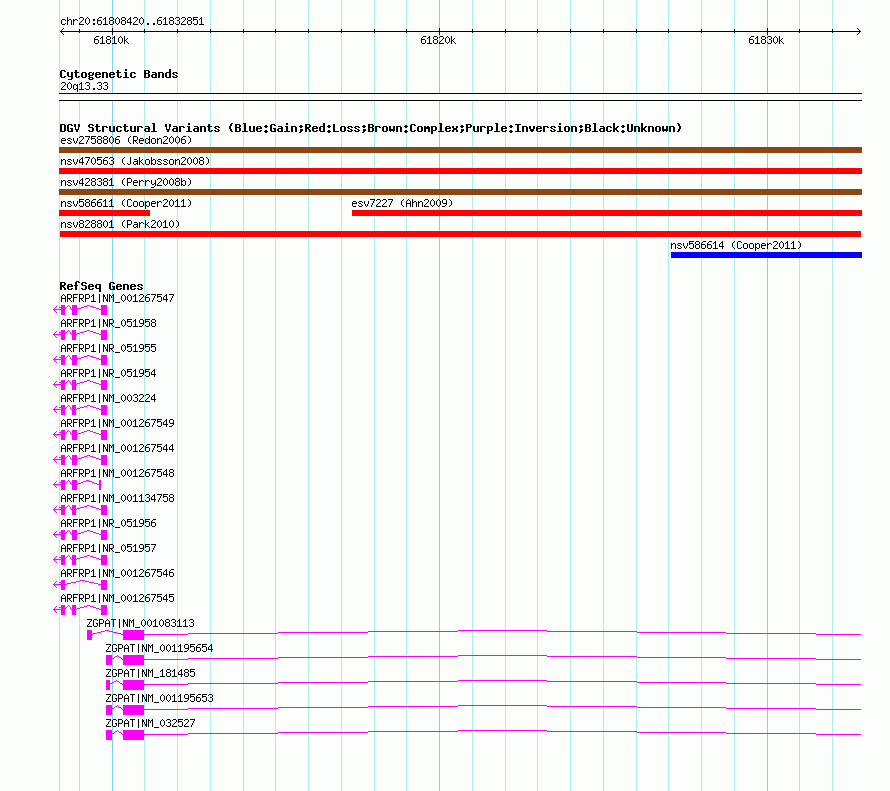Image resolution: width=890 pixels, height=791 pixels.
Task: Open ZGPAT|NM_181485 transcript label
Action: [x=150, y=672]
